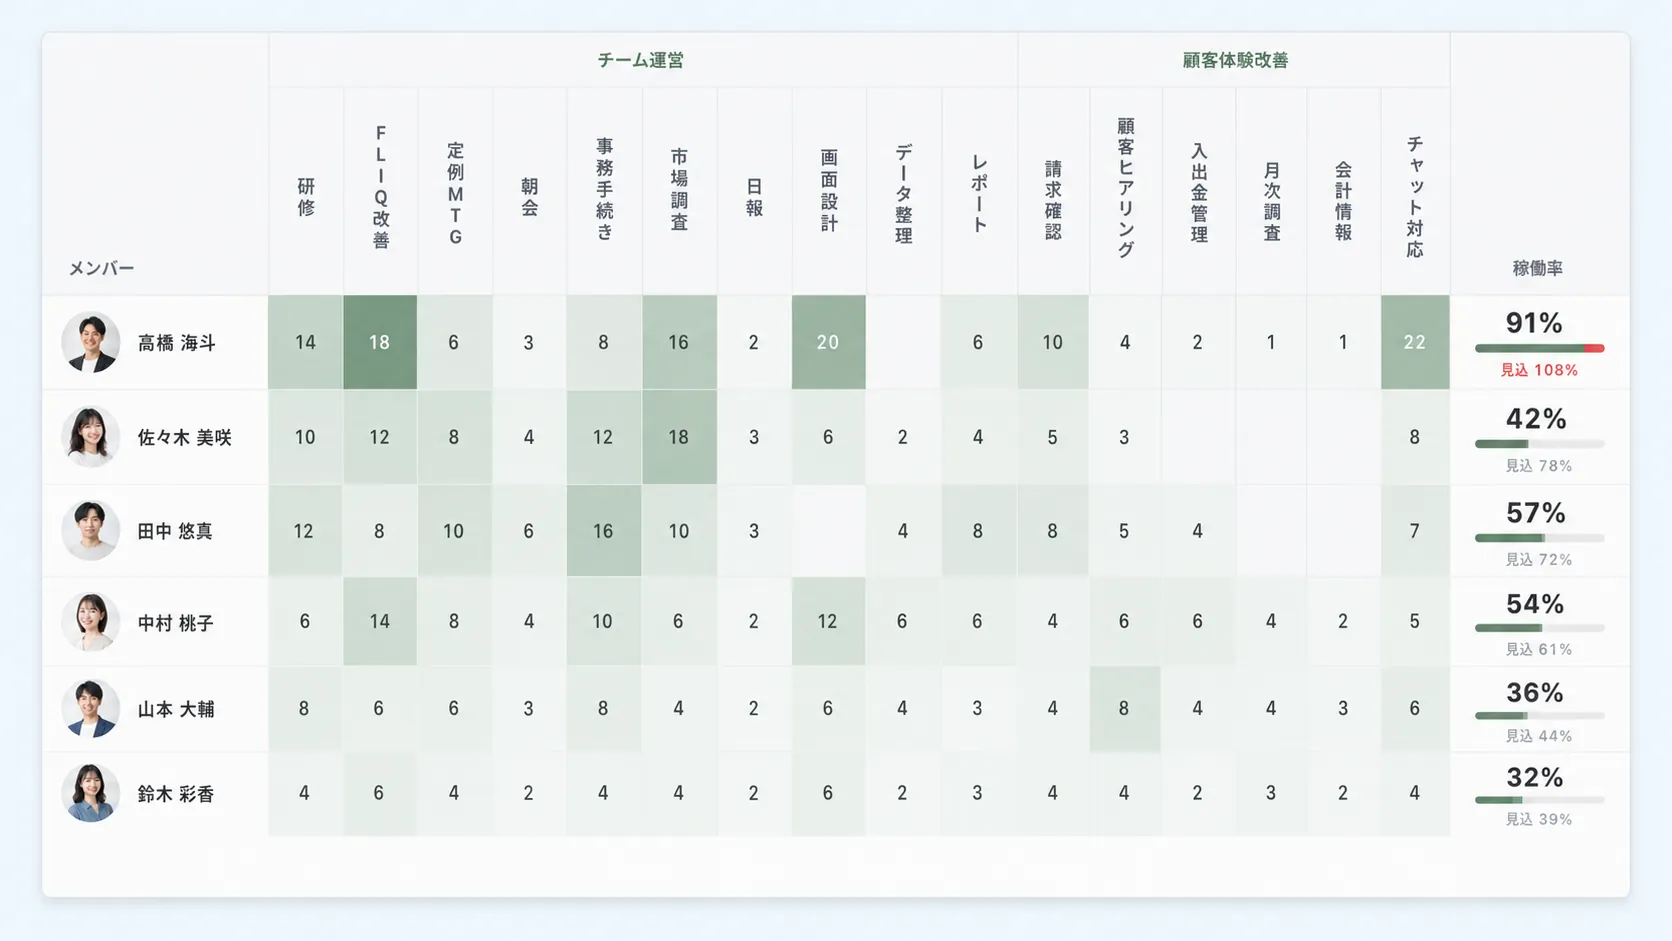Click 佐々木 美咲's 市場調査 cell showing 18

pyautogui.click(x=679, y=437)
